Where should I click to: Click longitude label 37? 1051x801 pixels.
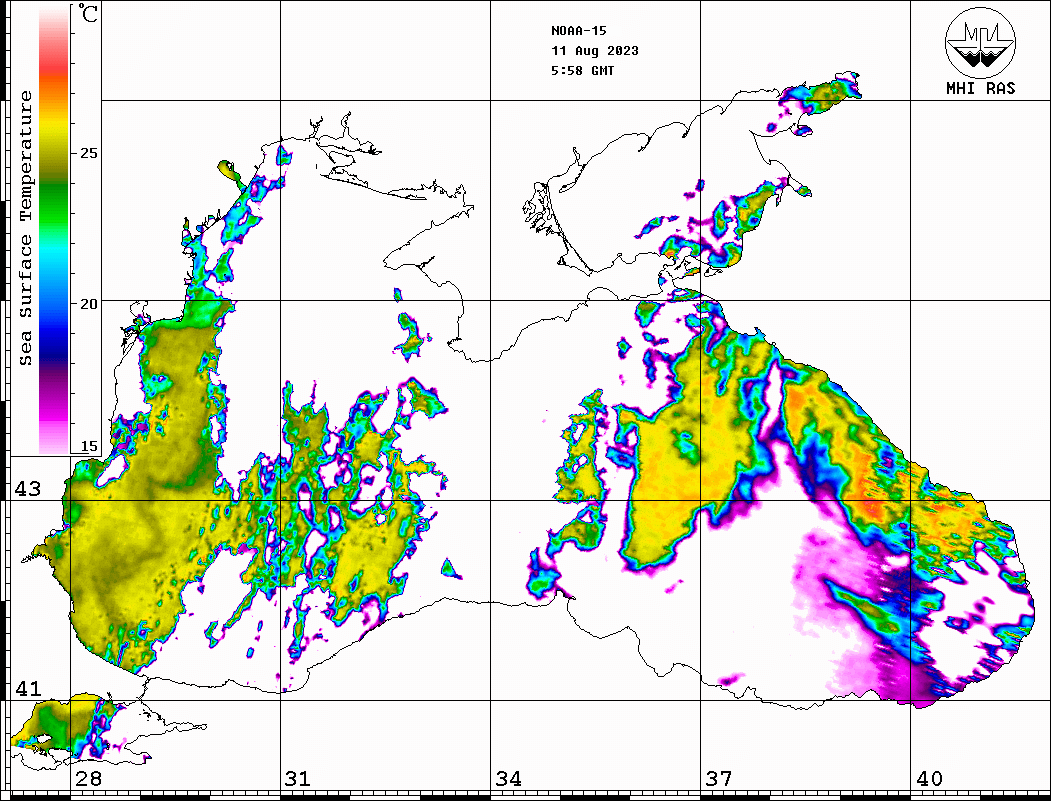pyautogui.click(x=719, y=779)
